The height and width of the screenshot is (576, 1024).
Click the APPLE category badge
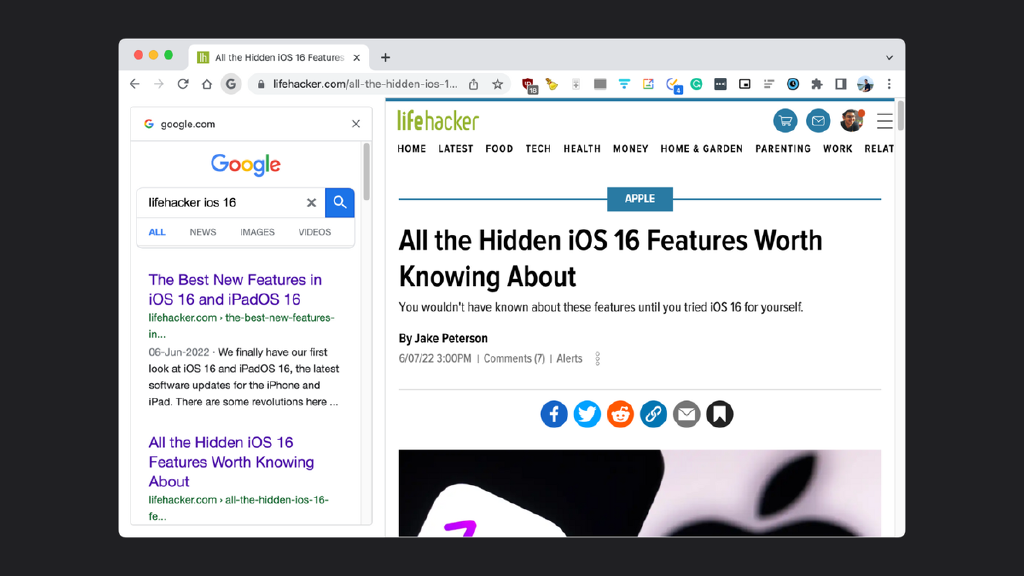point(640,199)
